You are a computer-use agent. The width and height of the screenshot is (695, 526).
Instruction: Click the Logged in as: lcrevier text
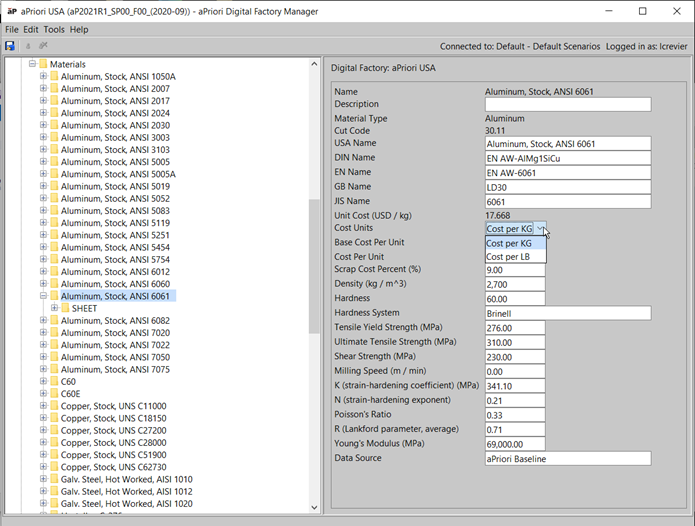647,46
